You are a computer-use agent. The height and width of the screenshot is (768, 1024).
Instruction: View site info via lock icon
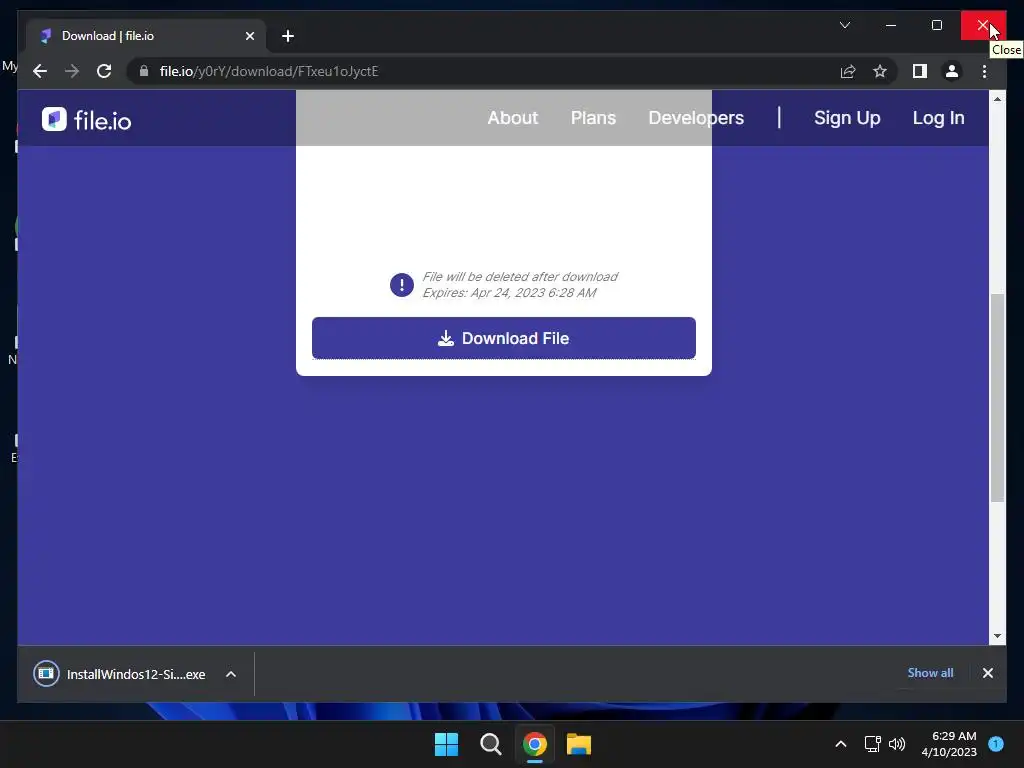pos(144,71)
